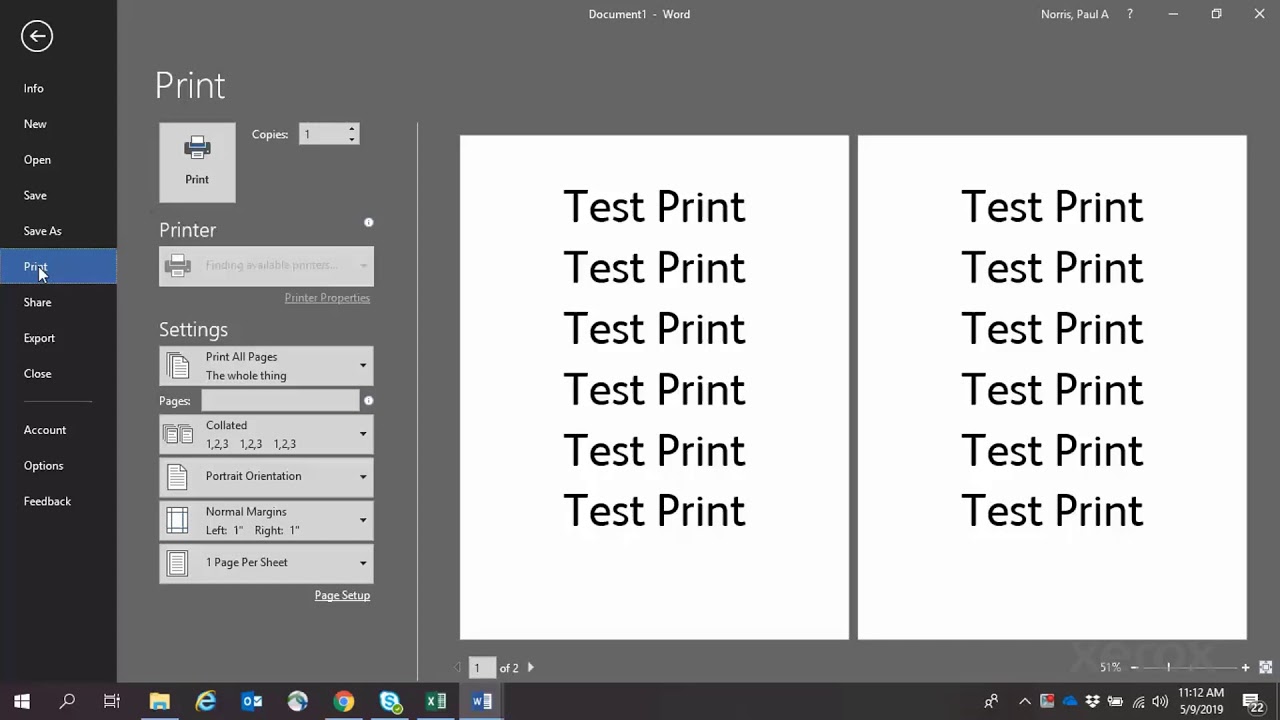The height and width of the screenshot is (720, 1280).
Task: Open Export from the sidebar menu
Action: [x=40, y=338]
